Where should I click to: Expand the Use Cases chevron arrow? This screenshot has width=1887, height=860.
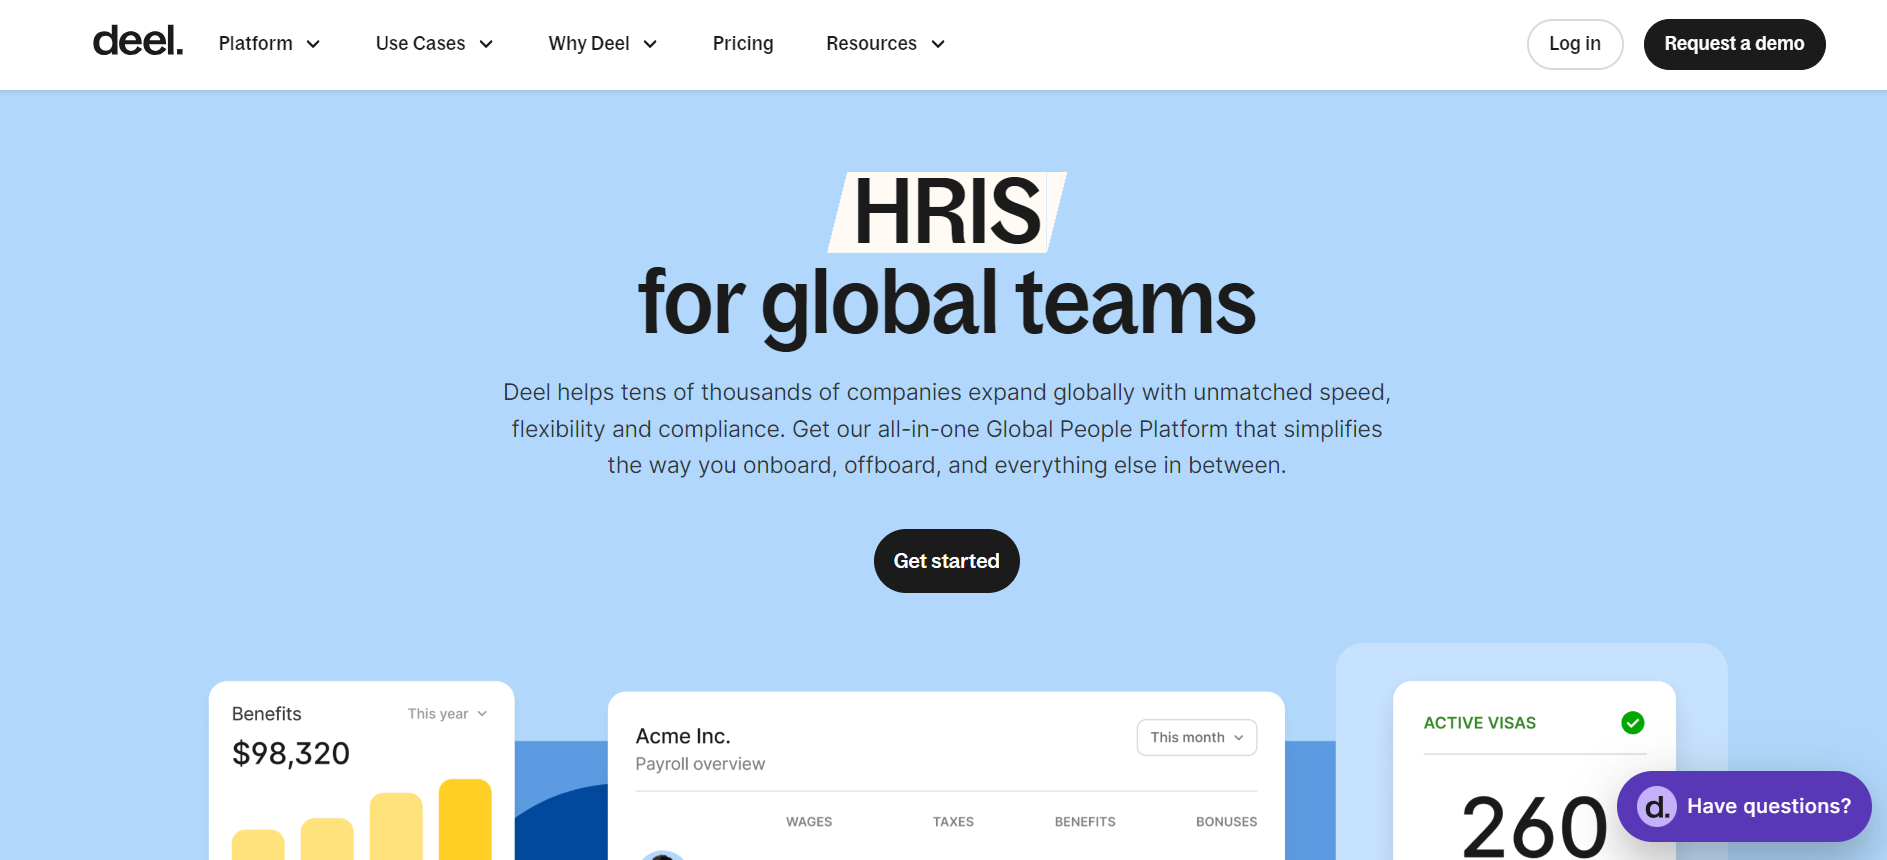[486, 44]
